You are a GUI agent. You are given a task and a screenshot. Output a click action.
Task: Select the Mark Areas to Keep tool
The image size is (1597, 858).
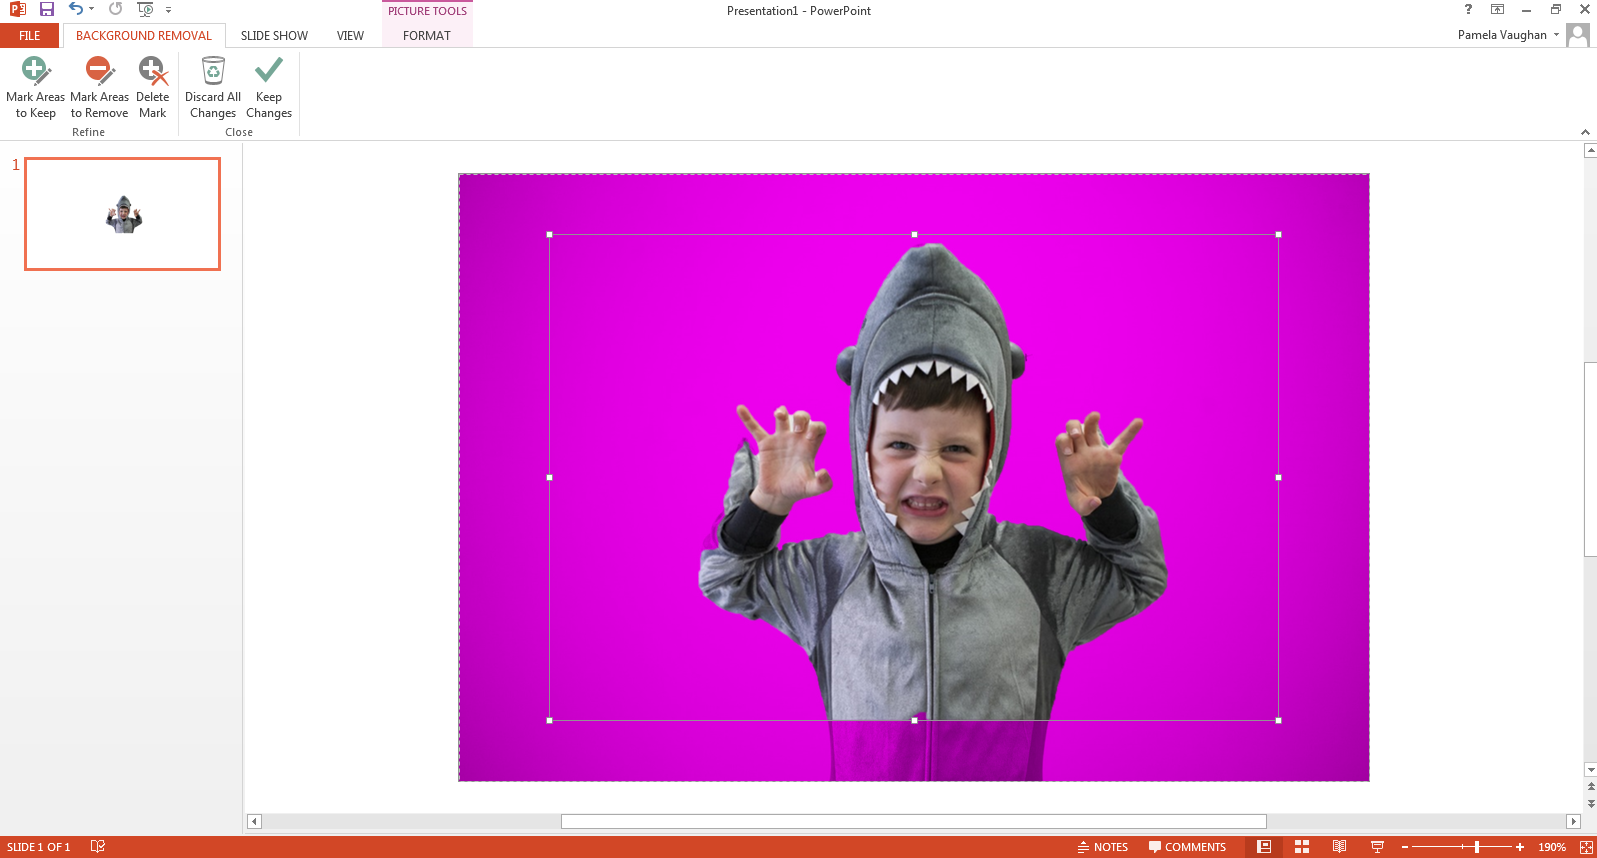click(x=35, y=88)
